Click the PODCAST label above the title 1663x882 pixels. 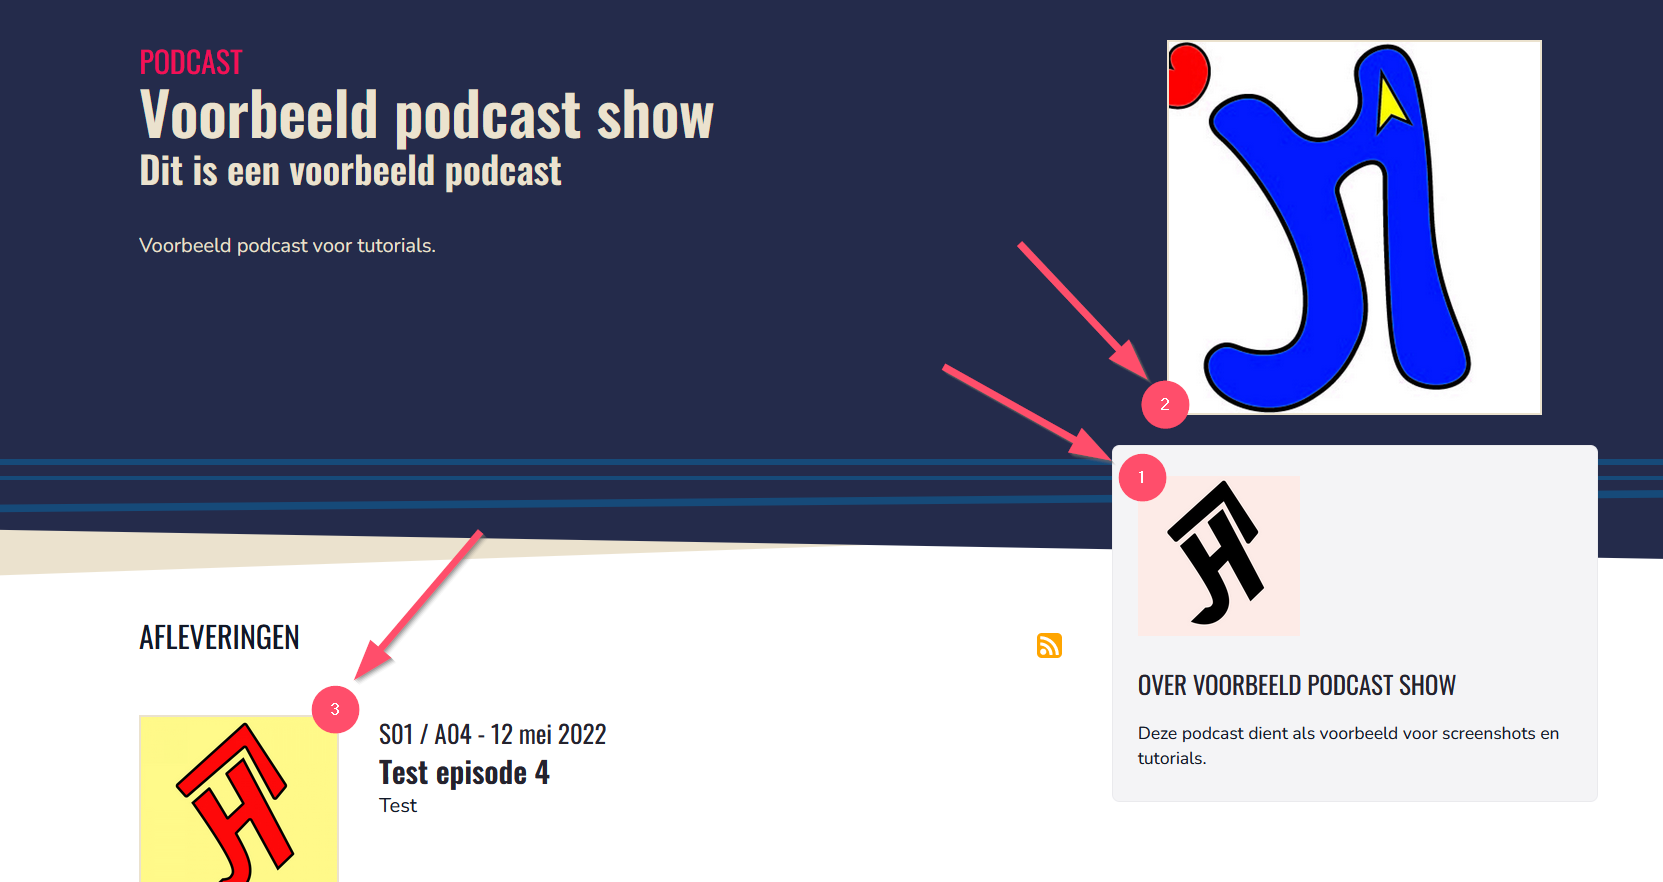click(191, 62)
